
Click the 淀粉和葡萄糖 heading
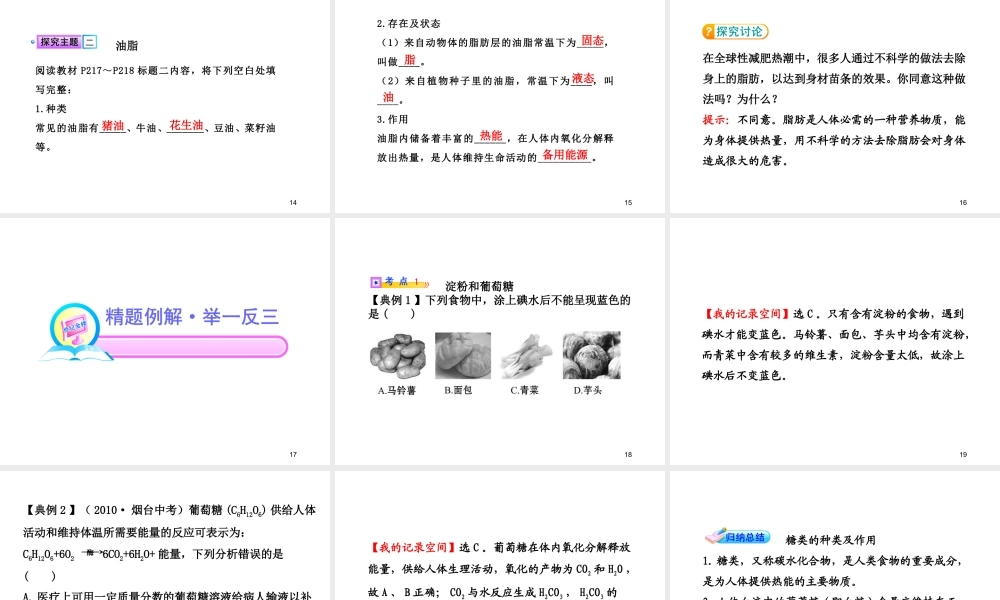[480, 286]
